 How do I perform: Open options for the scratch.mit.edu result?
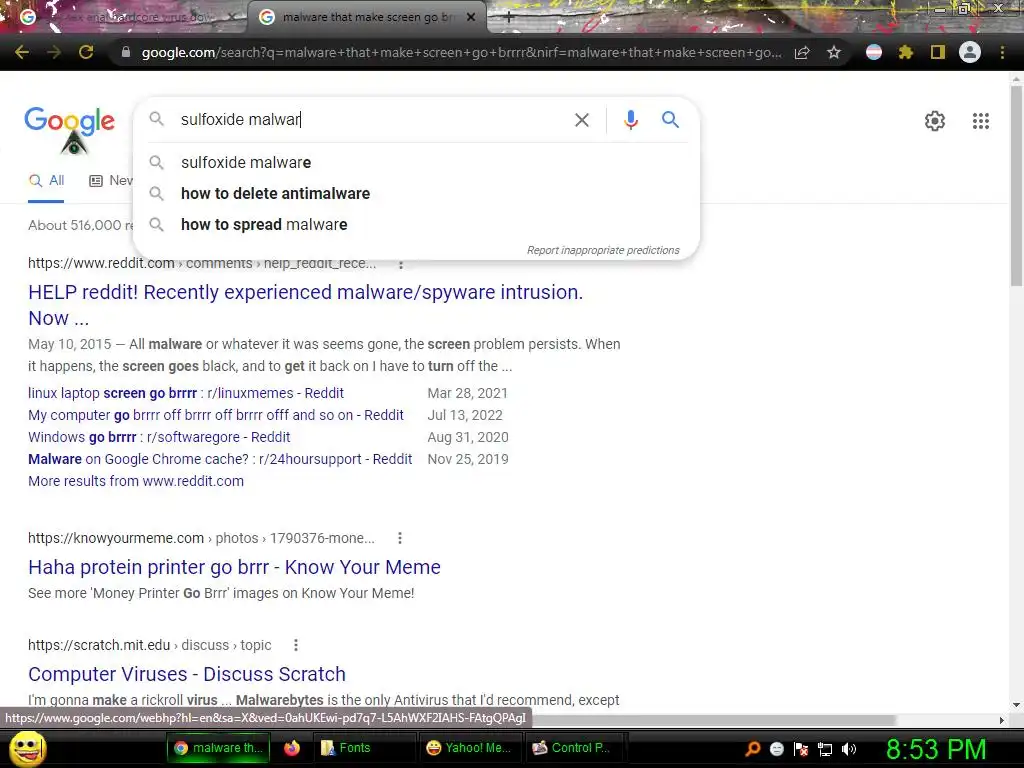[296, 645]
